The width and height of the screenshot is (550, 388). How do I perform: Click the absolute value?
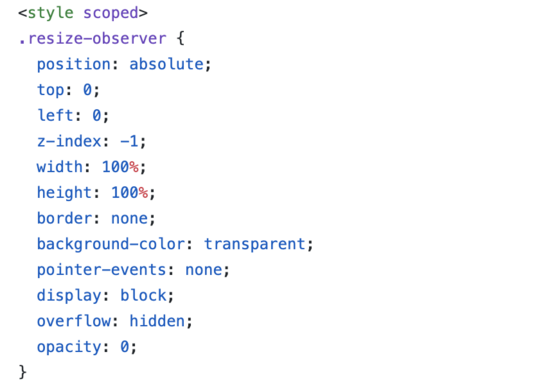[x=166, y=64]
